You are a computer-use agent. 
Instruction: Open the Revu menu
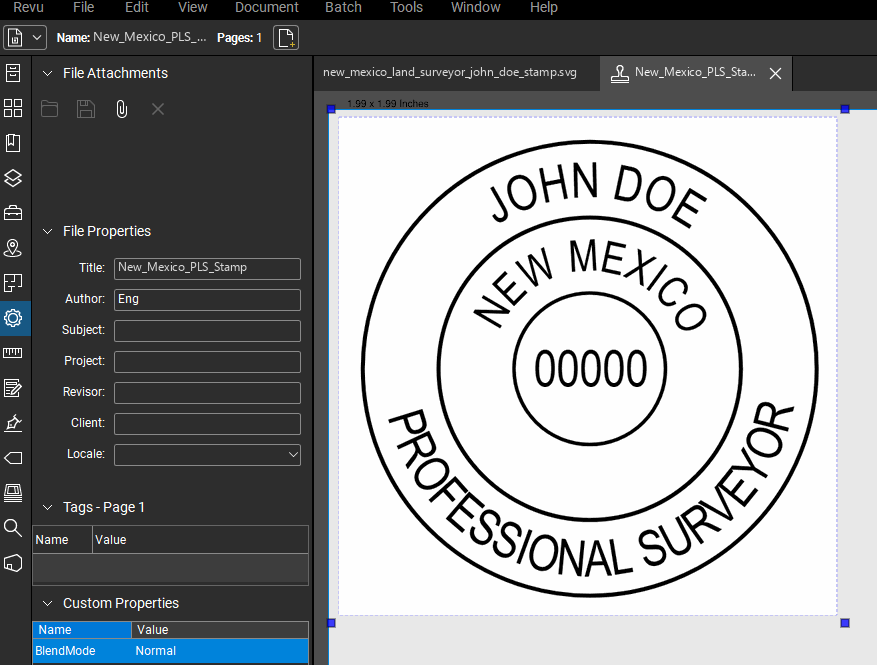29,7
